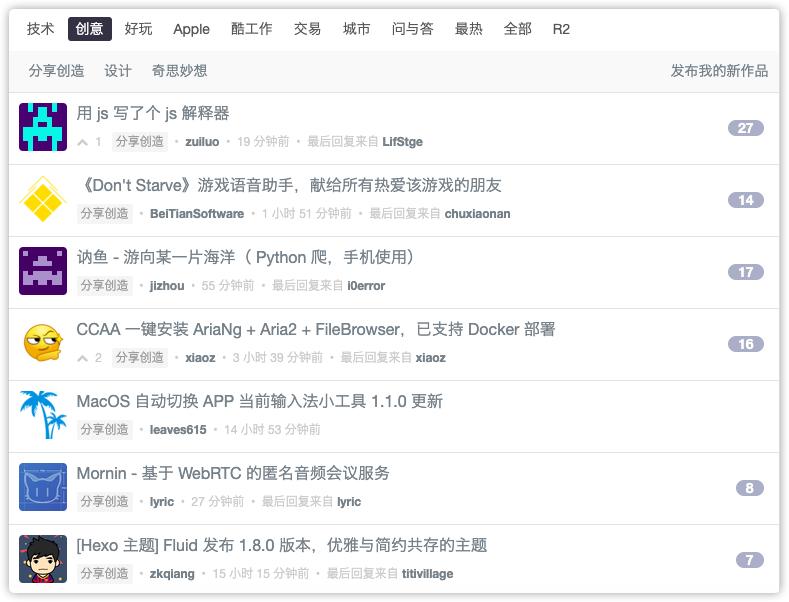This screenshot has height=602, width=789.
Task: Open last replier LifStge profile
Action: (403, 142)
